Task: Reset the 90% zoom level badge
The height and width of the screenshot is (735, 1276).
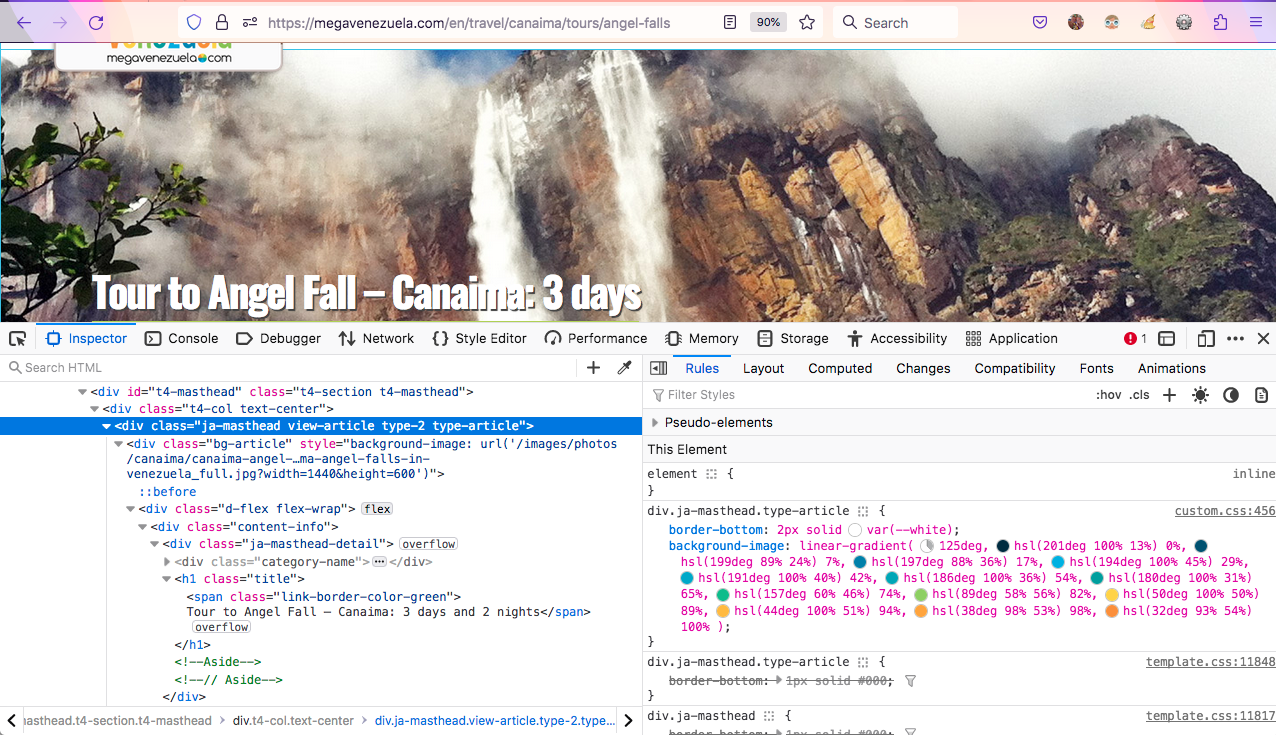Action: (x=767, y=22)
